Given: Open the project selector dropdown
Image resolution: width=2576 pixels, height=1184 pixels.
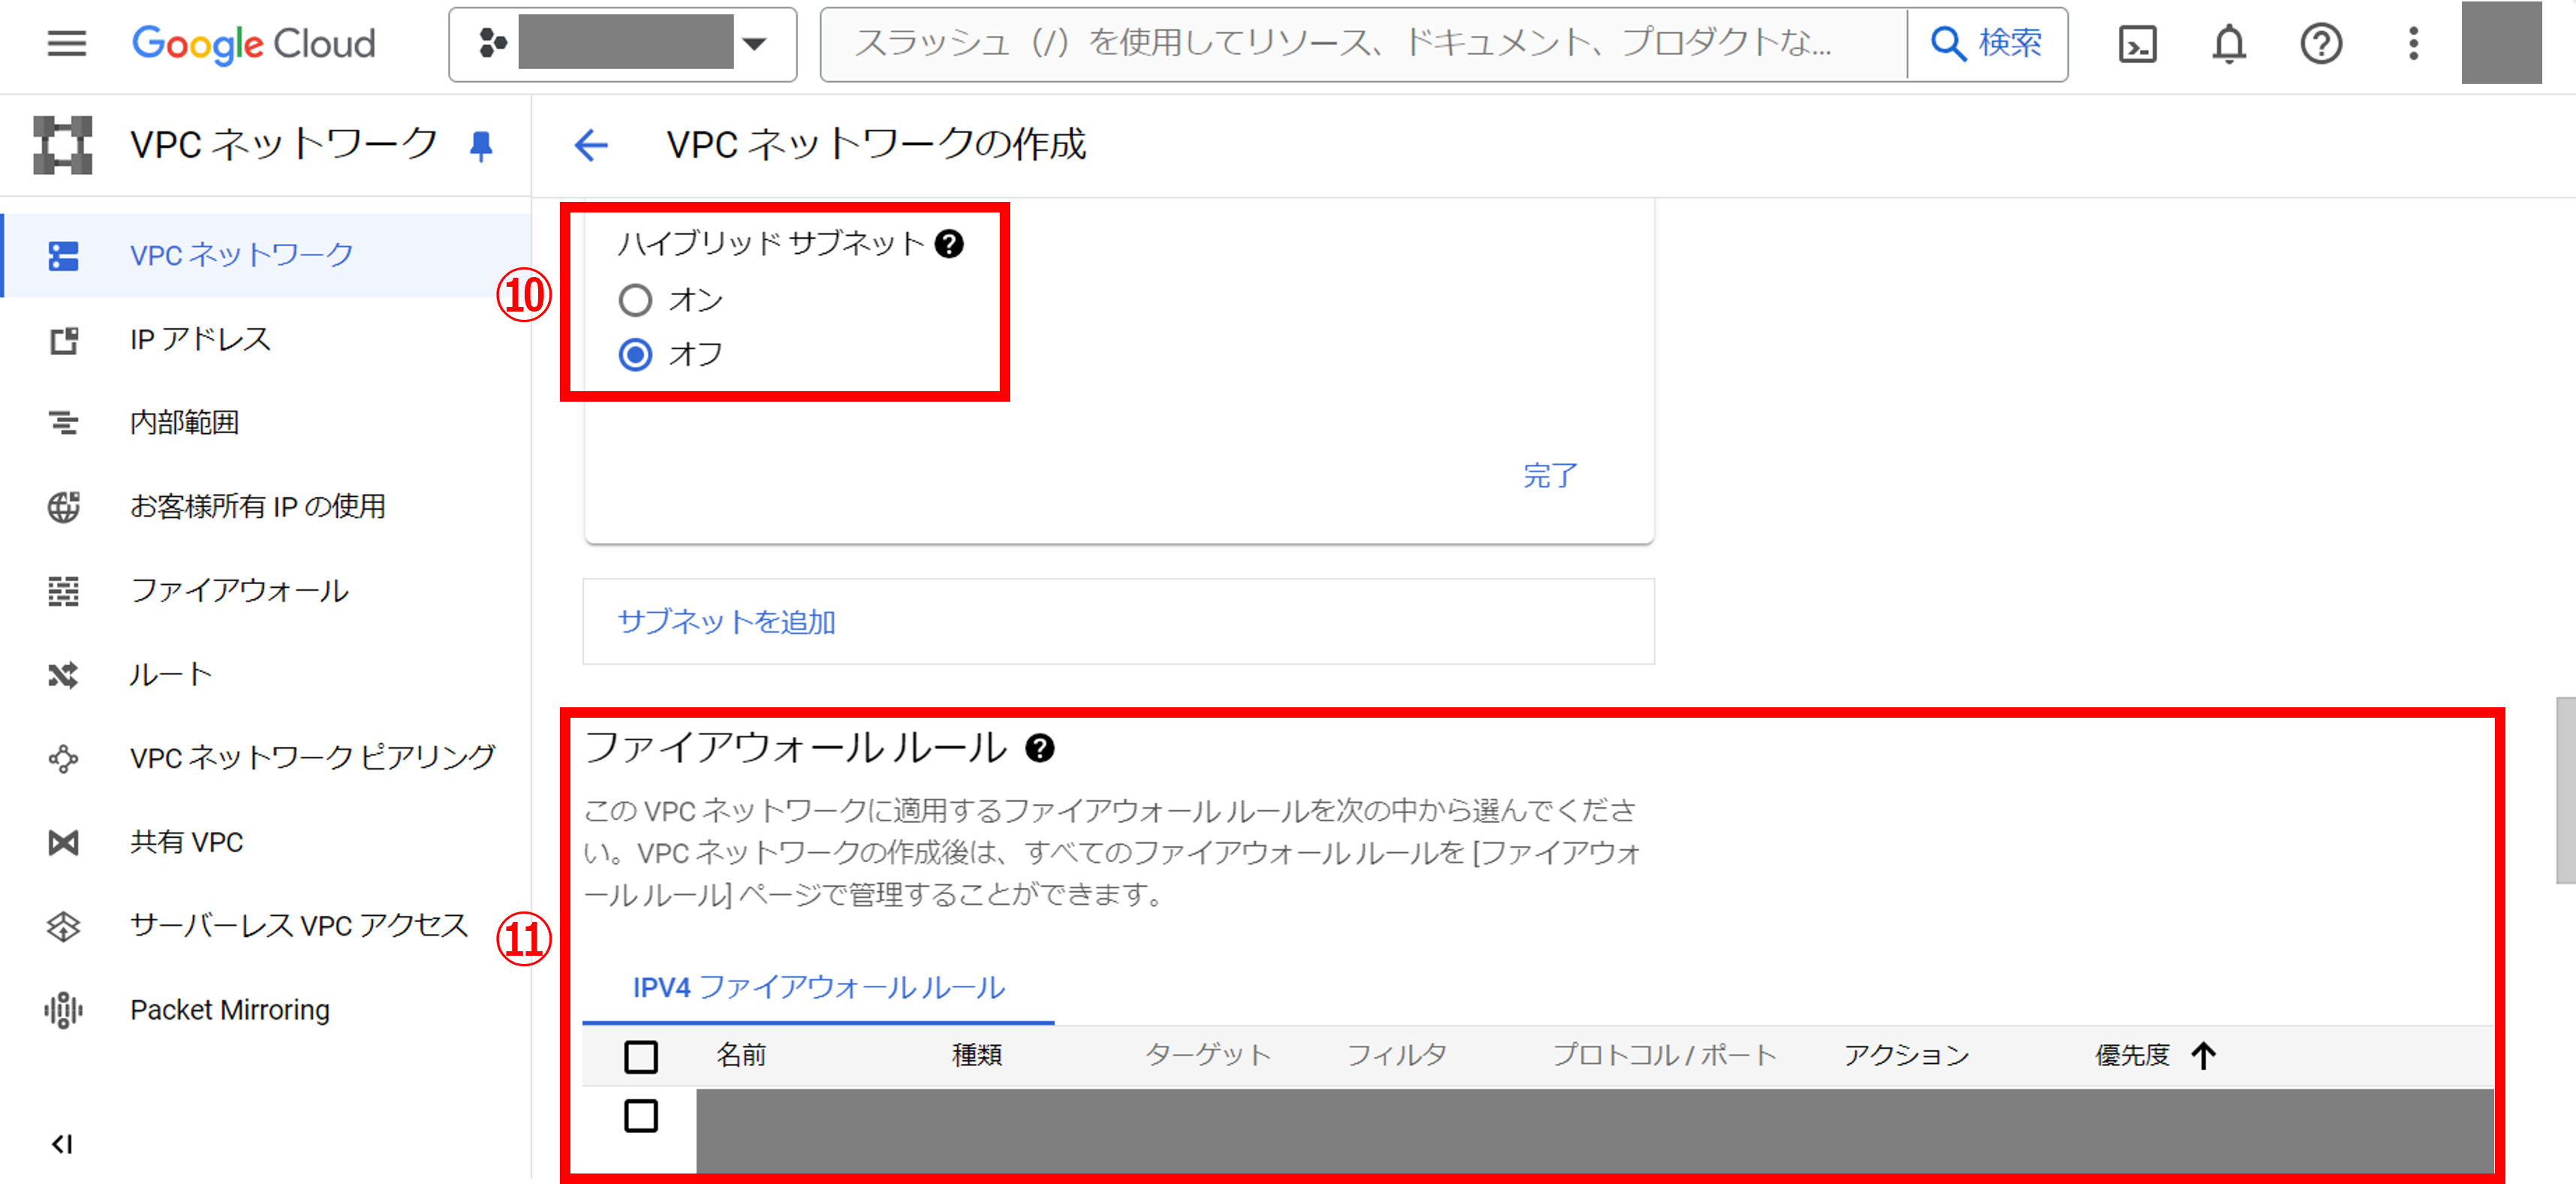Looking at the screenshot, I should (622, 44).
